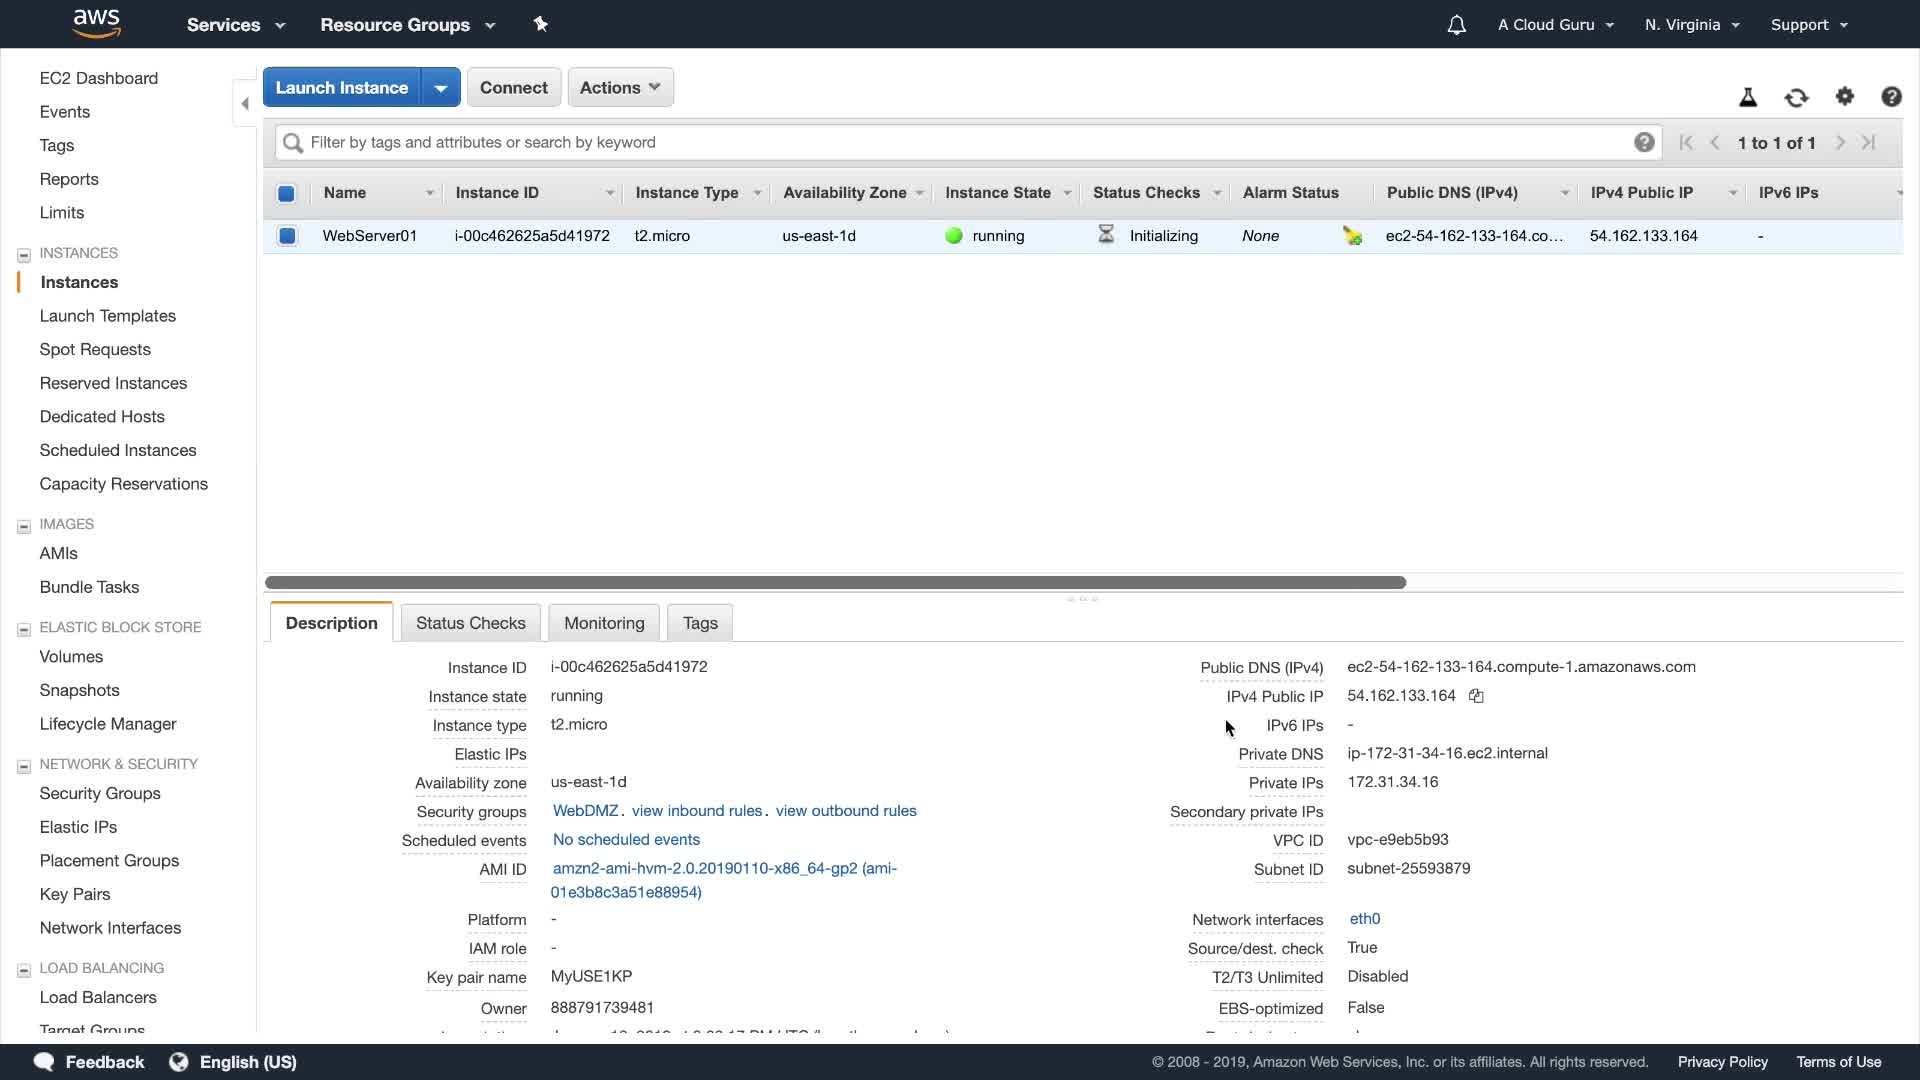The height and width of the screenshot is (1080, 1920).
Task: Open the Actions dropdown
Action: coord(620,87)
